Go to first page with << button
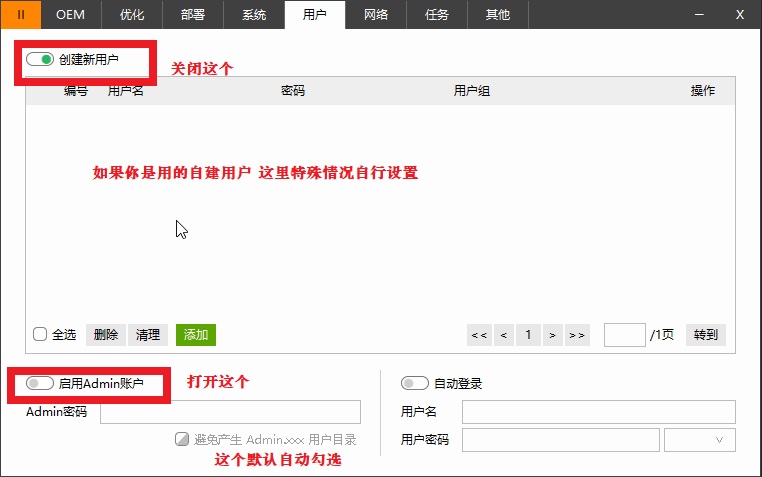This screenshot has height=477, width=762. (x=479, y=335)
